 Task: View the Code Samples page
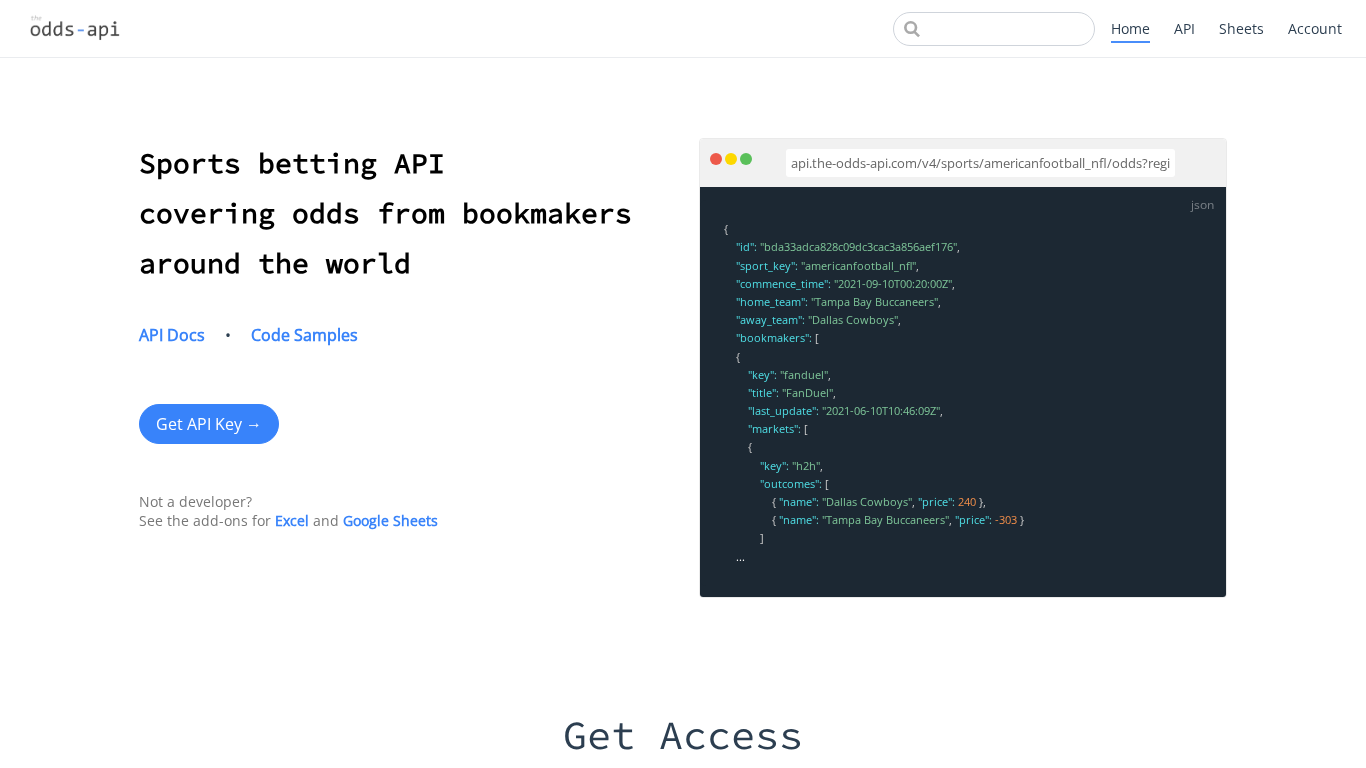click(x=304, y=335)
